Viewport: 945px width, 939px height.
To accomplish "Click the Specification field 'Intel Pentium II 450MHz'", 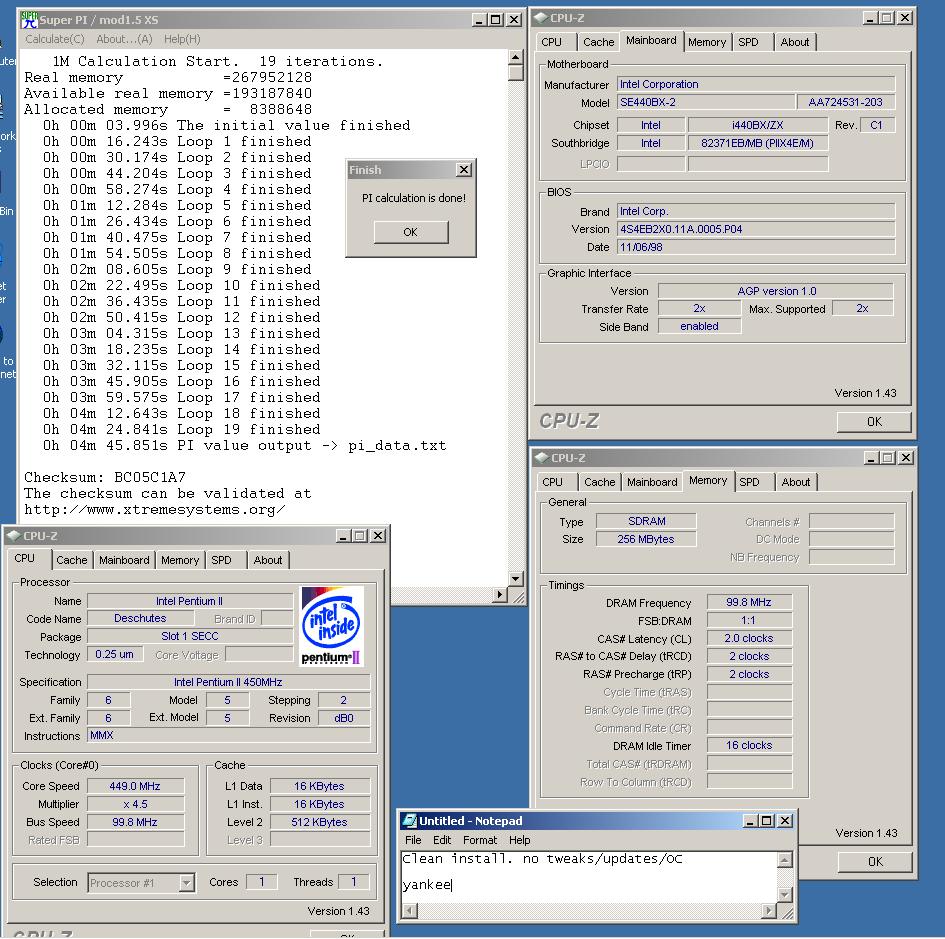I will coord(228,682).
